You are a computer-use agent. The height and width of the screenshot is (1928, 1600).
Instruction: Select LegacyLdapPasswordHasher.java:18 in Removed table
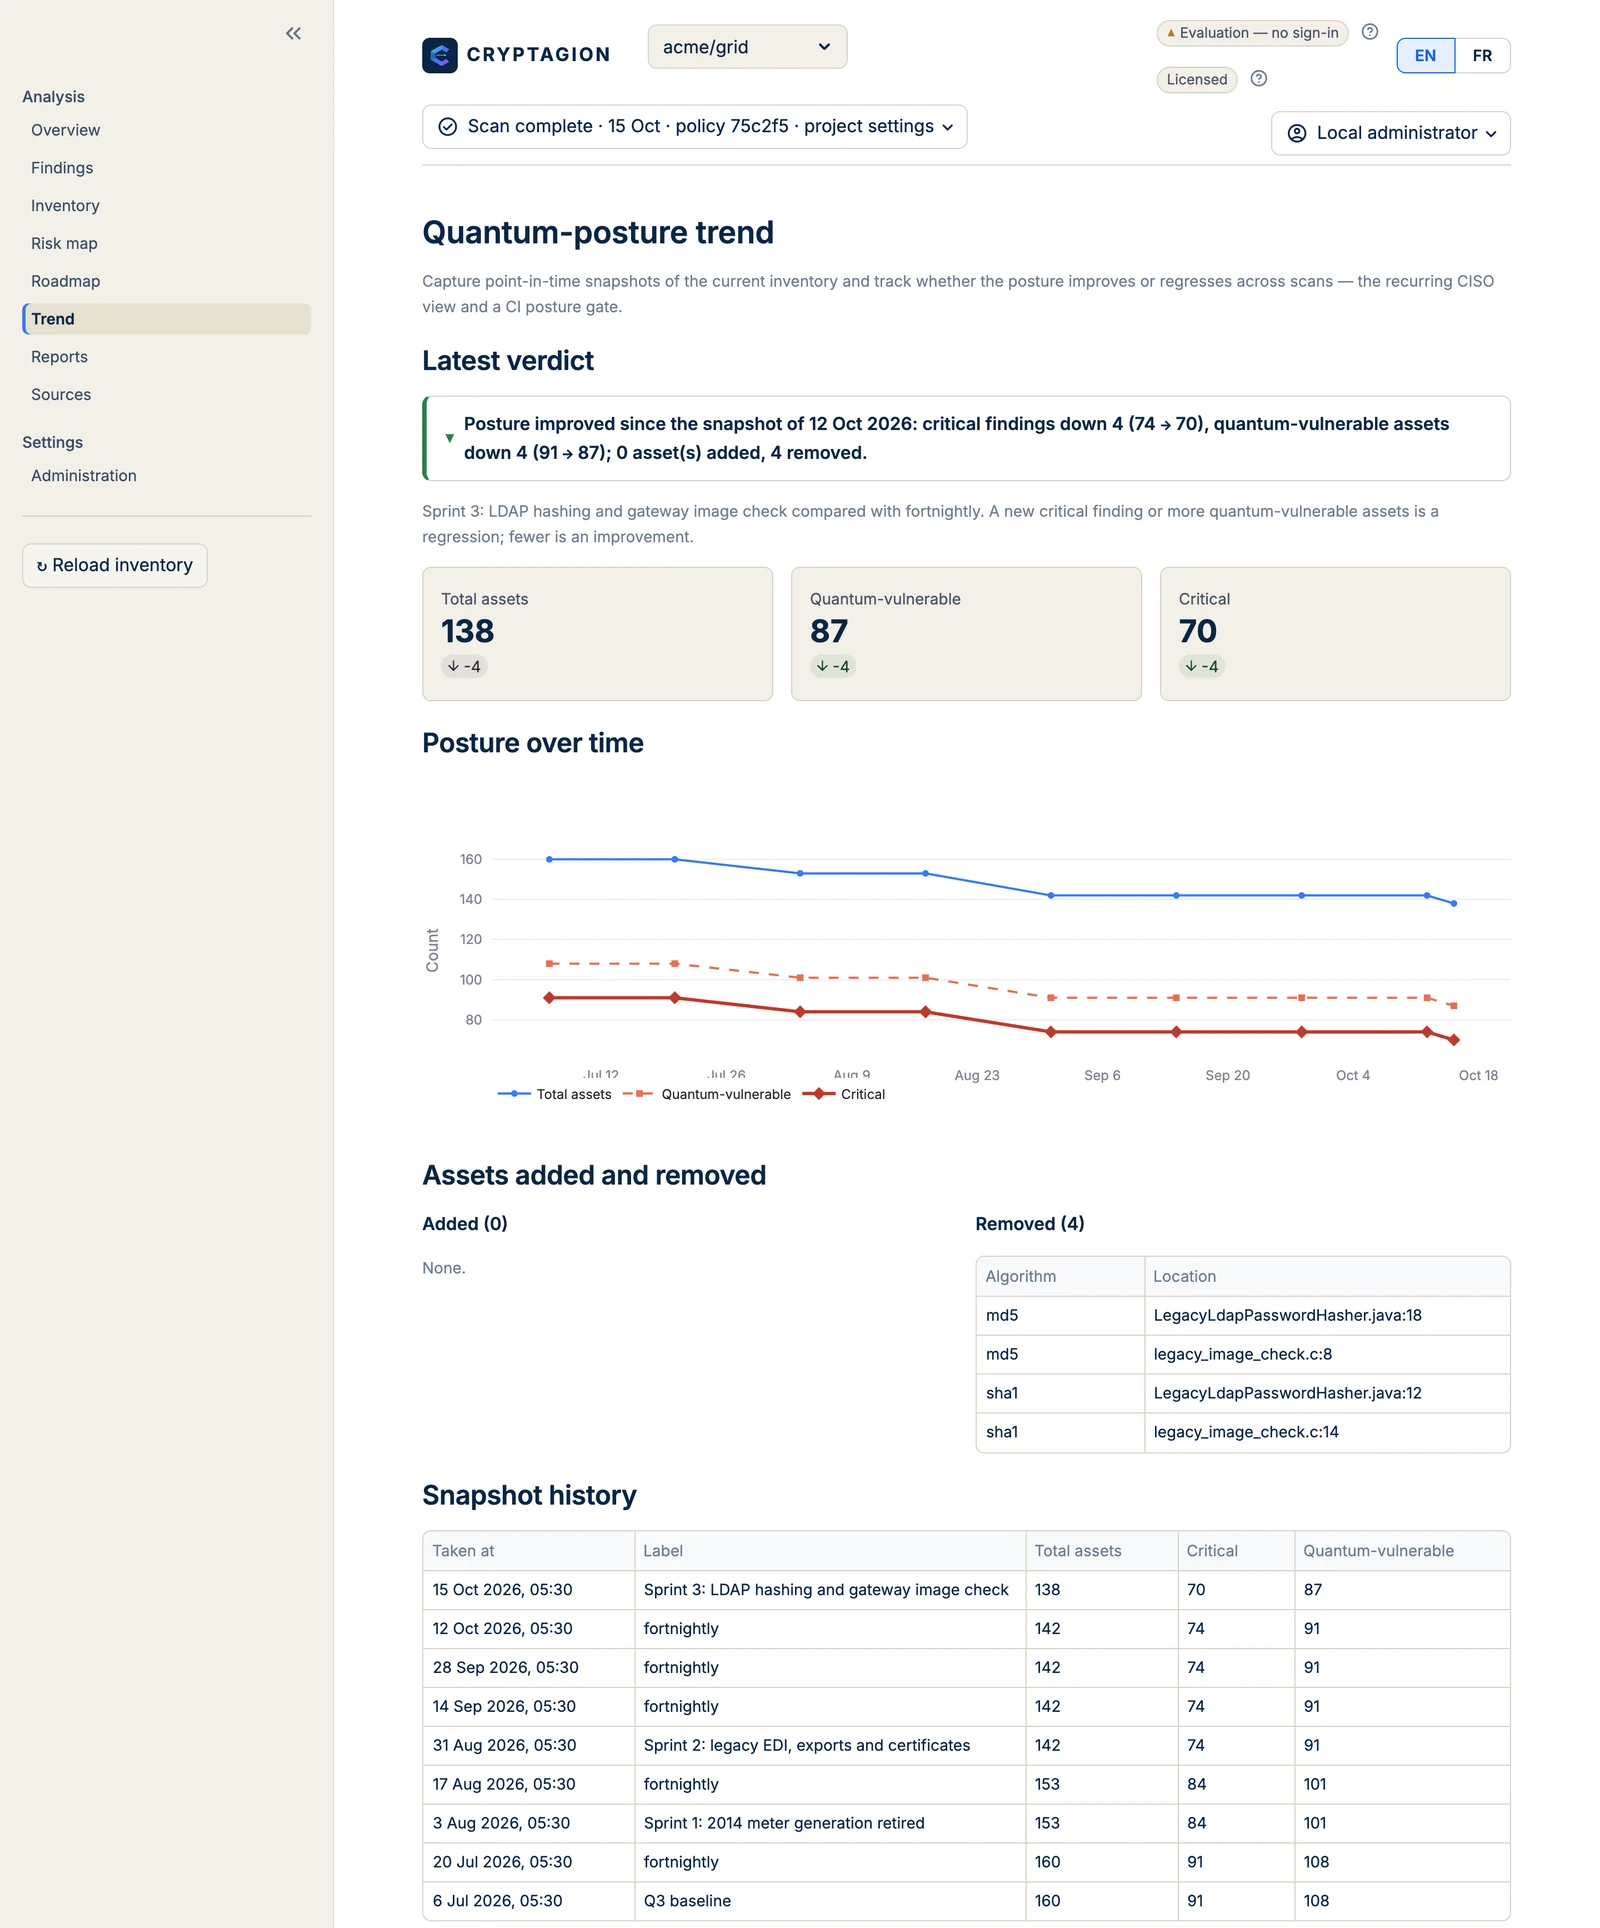tap(1287, 1315)
